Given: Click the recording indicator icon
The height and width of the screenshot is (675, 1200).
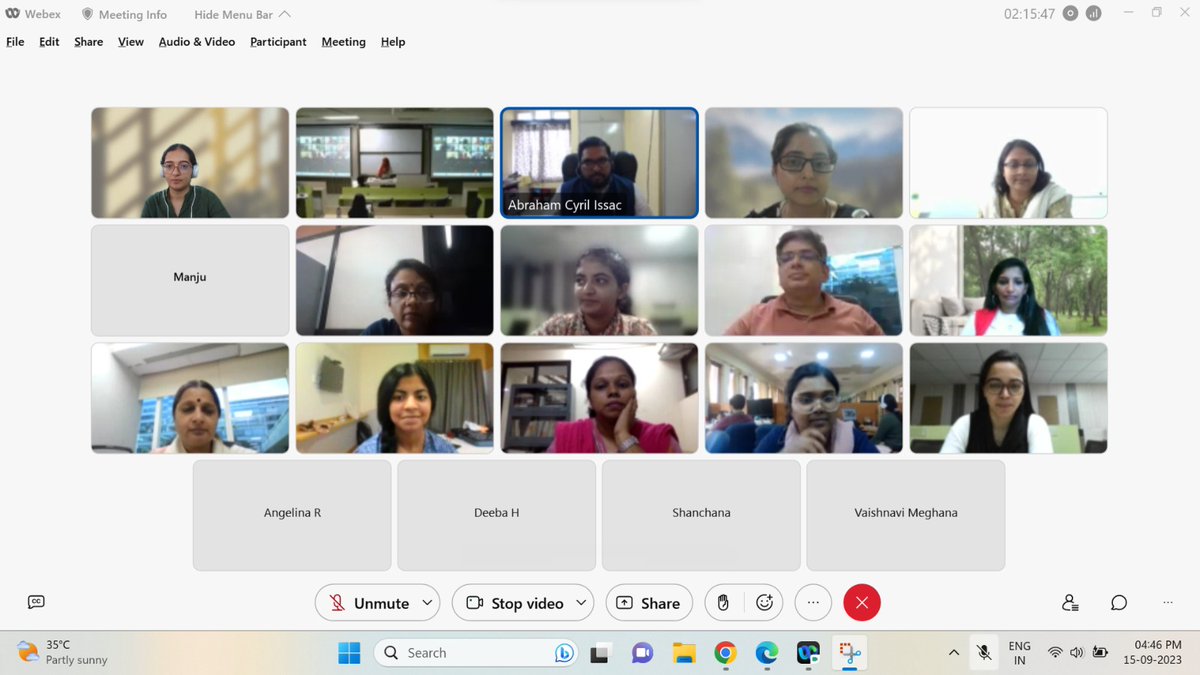Looking at the screenshot, I should pyautogui.click(x=1071, y=14).
